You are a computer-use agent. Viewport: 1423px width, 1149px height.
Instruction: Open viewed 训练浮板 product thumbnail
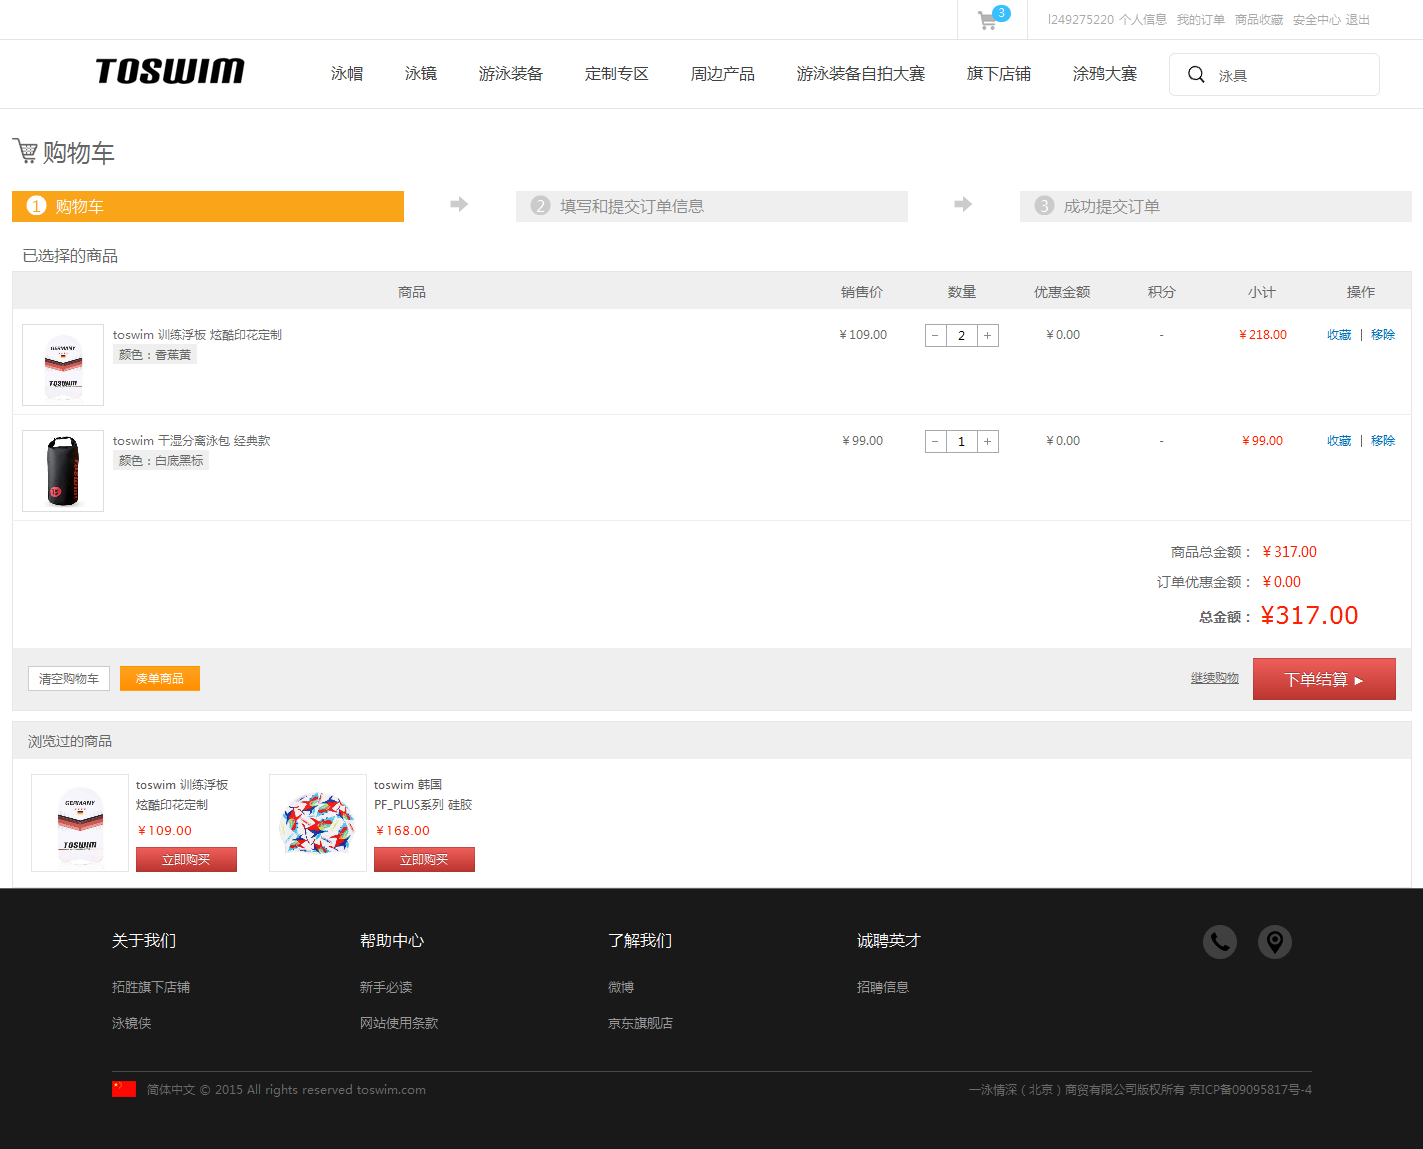(80, 823)
